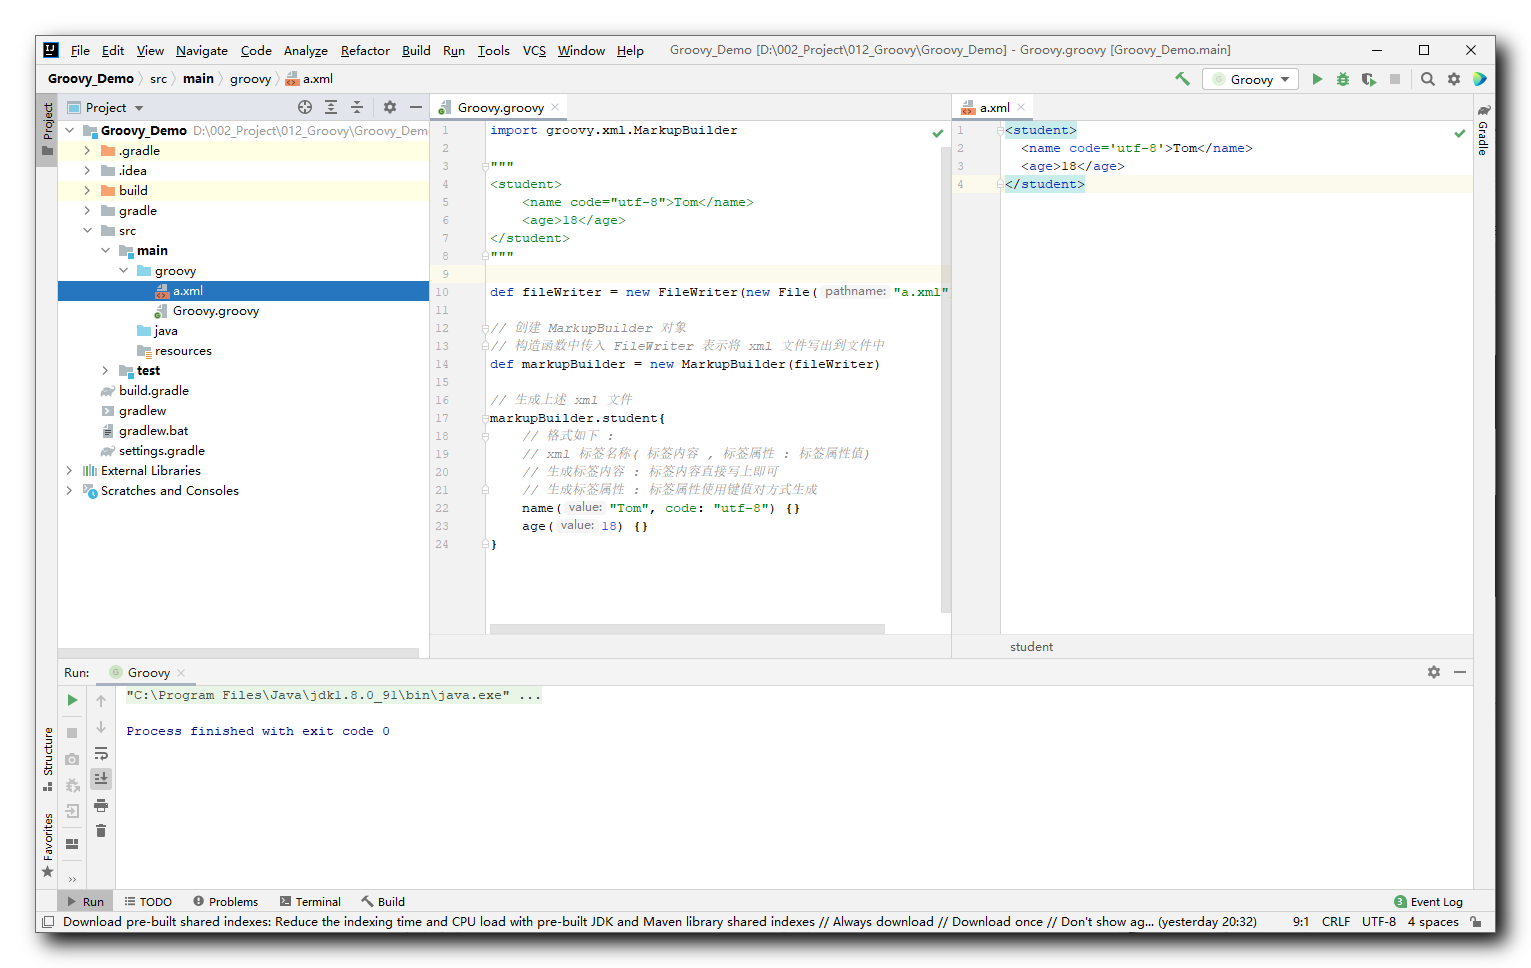Collapse all in Project panel toolbar

point(357,107)
